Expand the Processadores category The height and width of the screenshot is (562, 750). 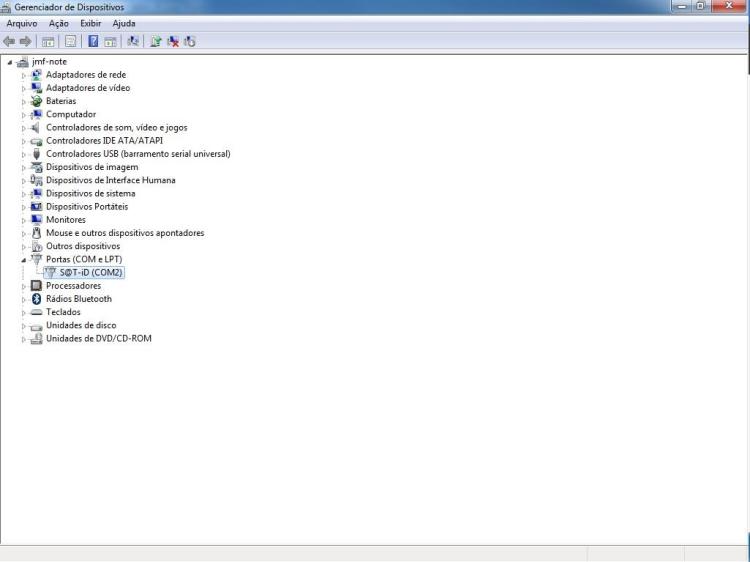[23, 287]
